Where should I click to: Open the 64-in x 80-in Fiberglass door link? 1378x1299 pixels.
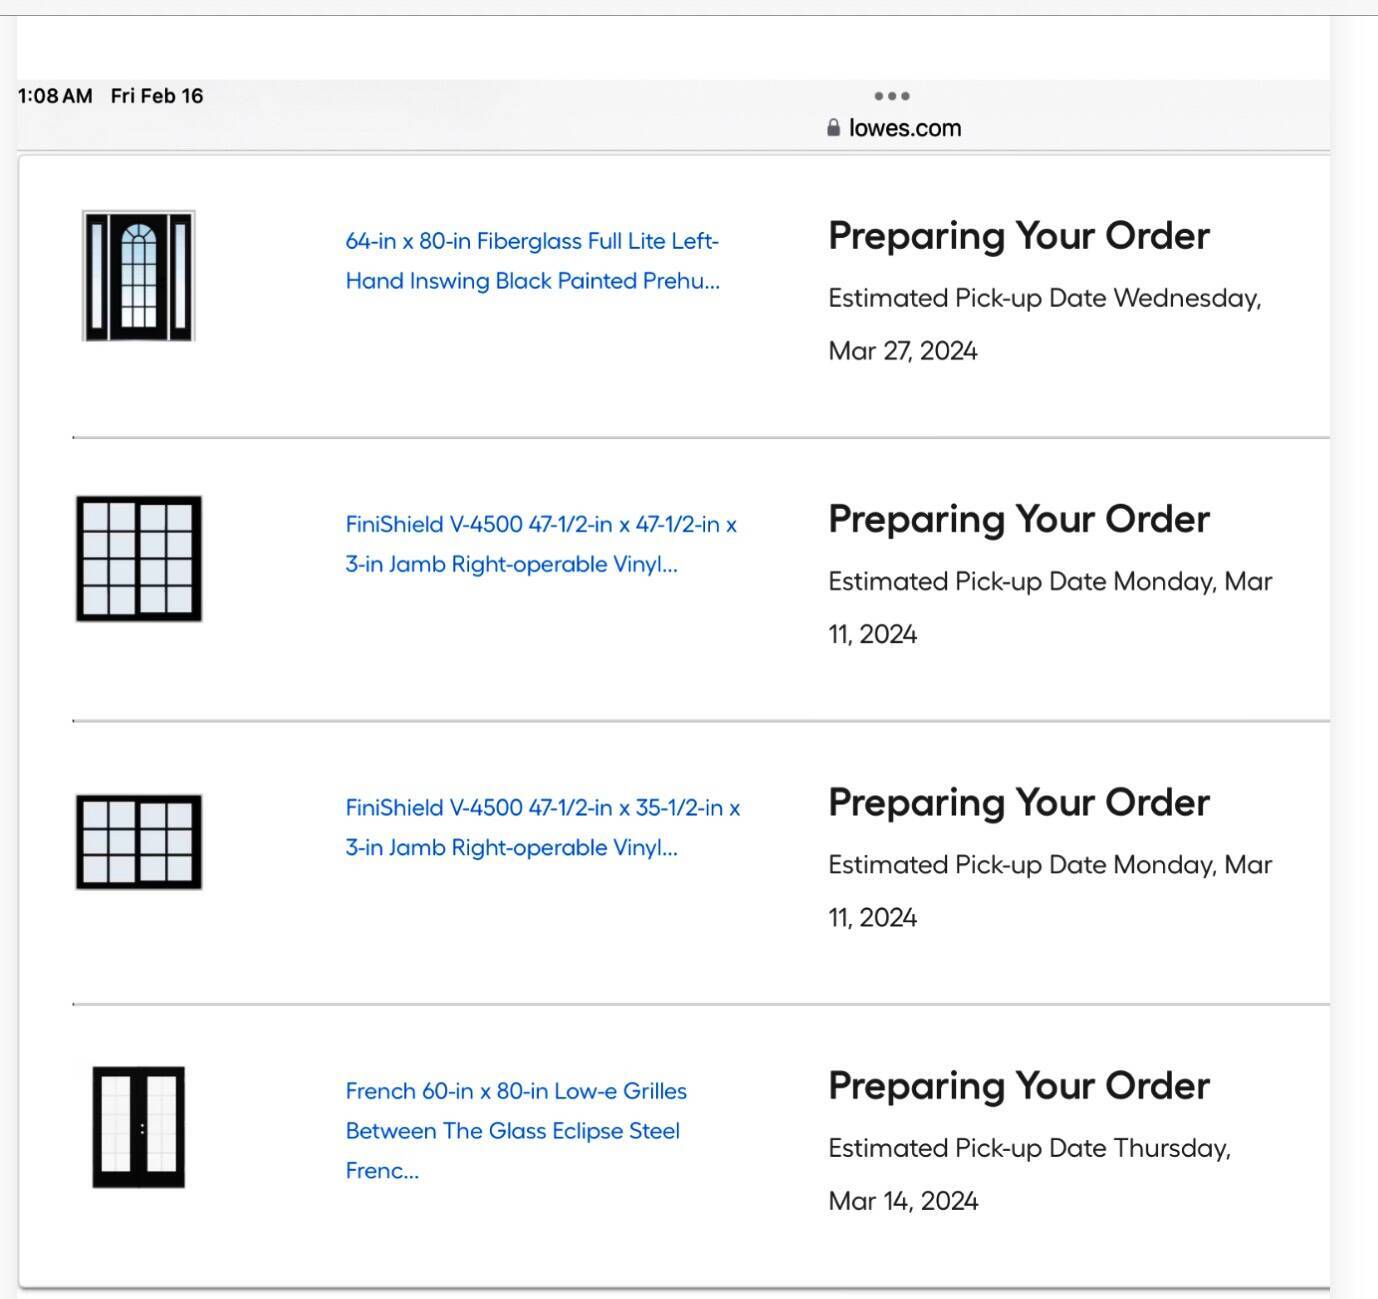tap(532, 261)
